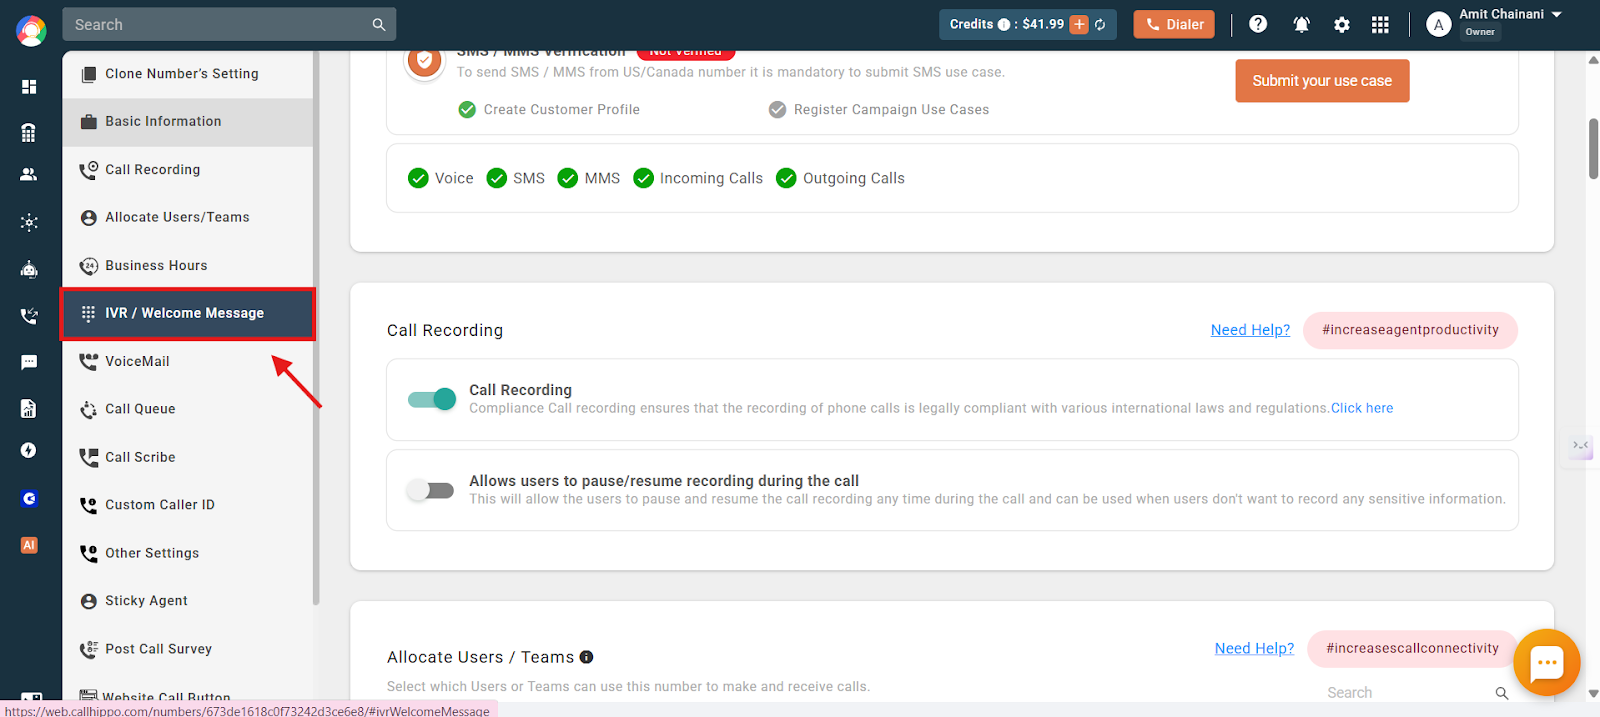Focus the top Search field
This screenshot has width=1600, height=717.
pos(229,24)
